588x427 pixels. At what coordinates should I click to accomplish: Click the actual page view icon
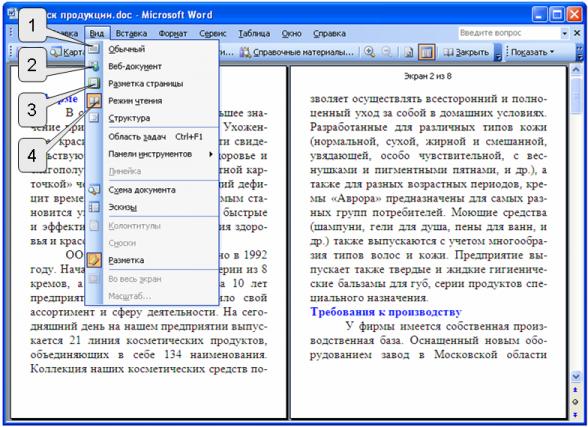tap(408, 52)
